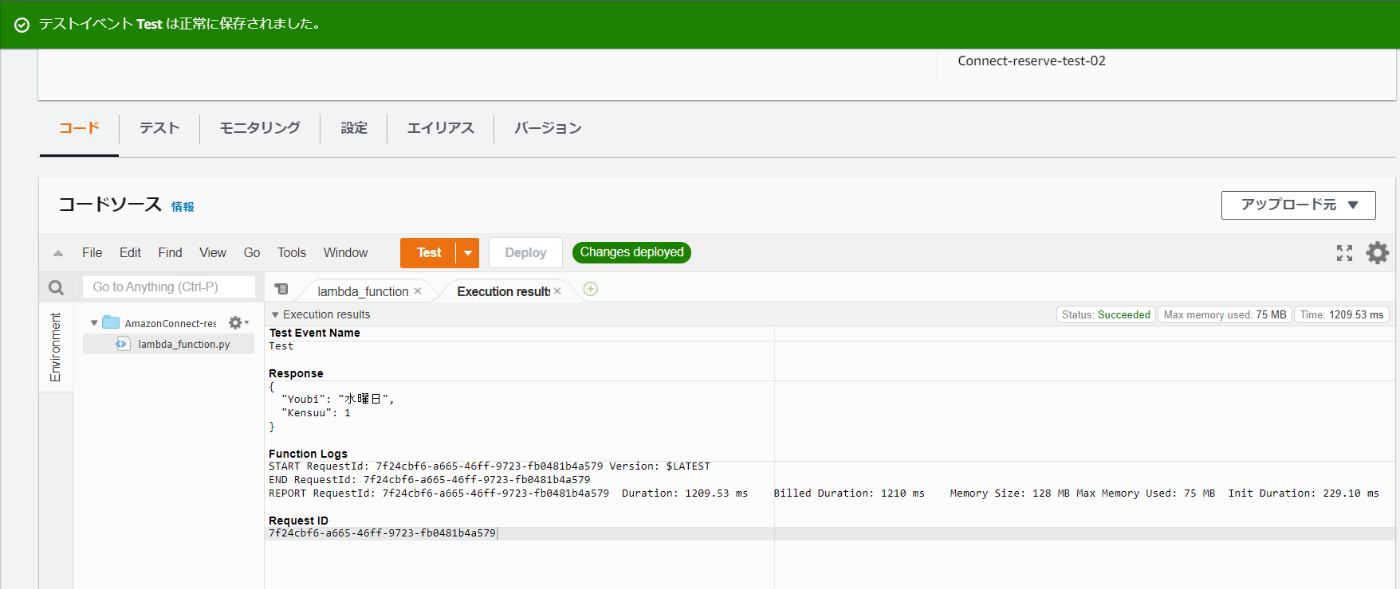
Task: Click the "Kensuu": 1 response line
Action: 316,412
